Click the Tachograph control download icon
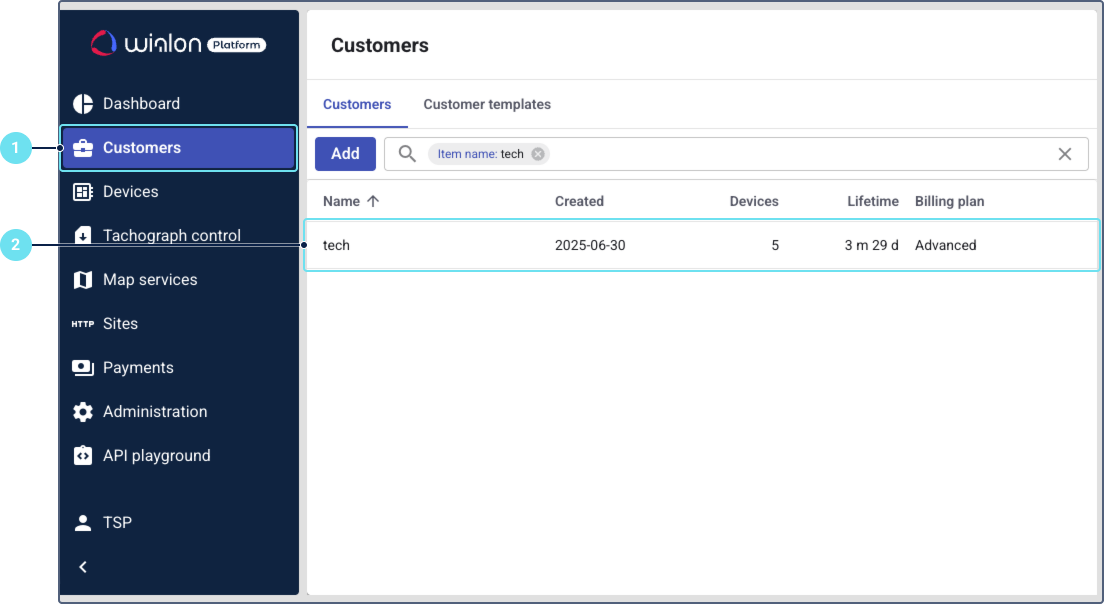This screenshot has width=1104, height=604. click(83, 236)
